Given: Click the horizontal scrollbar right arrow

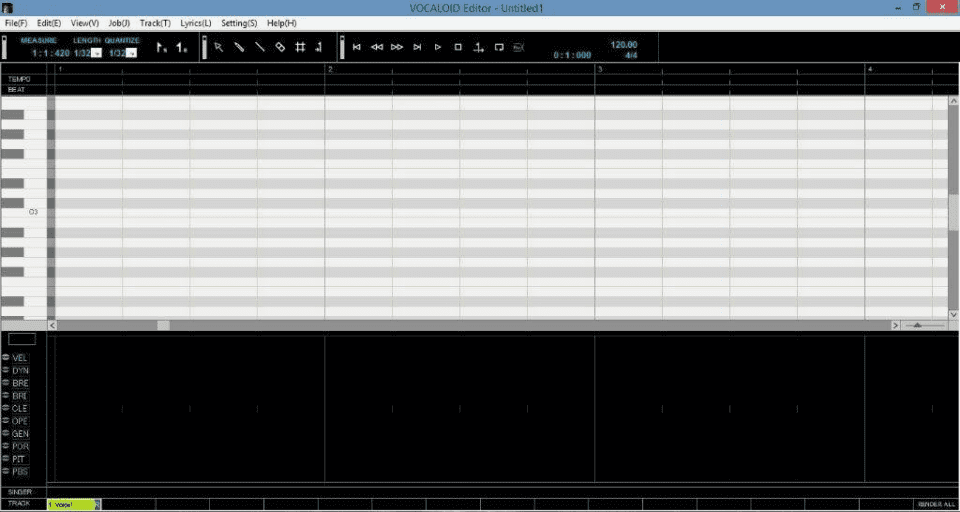Looking at the screenshot, I should click(895, 325).
